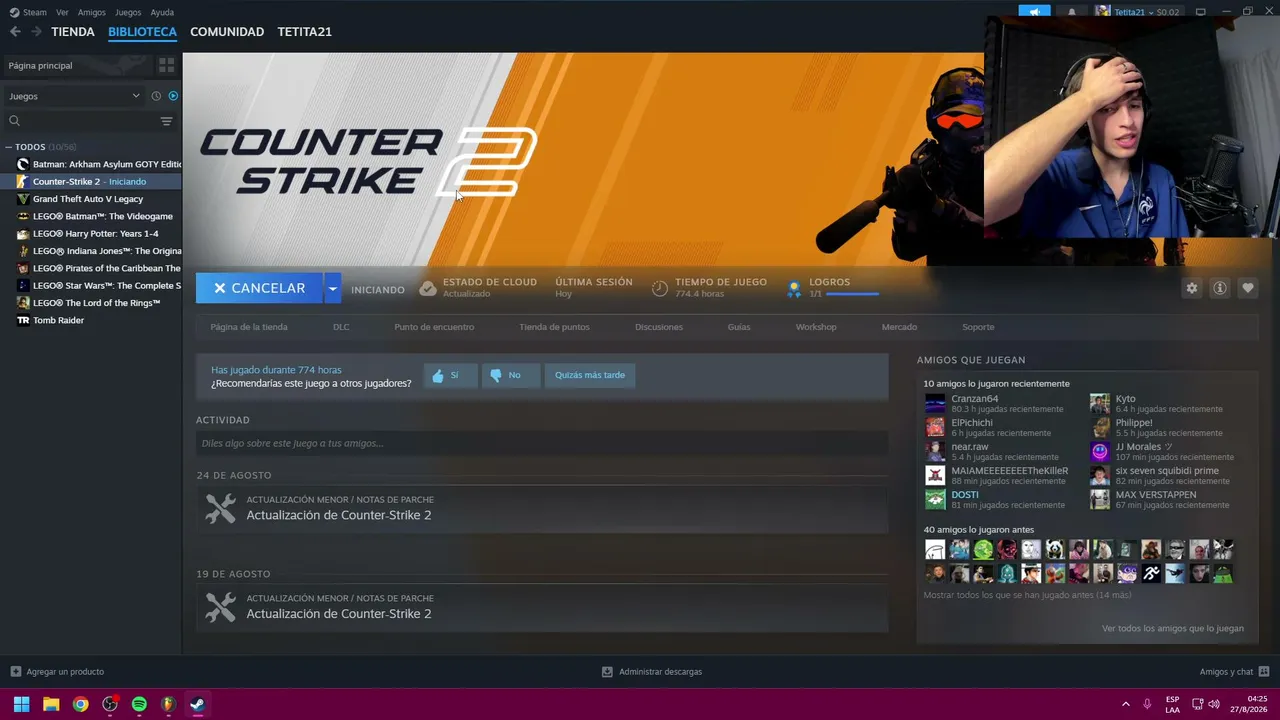Screen dimensions: 1280x720
Task: Expand the launch options arrow beside Cancelar
Action: tap(332, 288)
